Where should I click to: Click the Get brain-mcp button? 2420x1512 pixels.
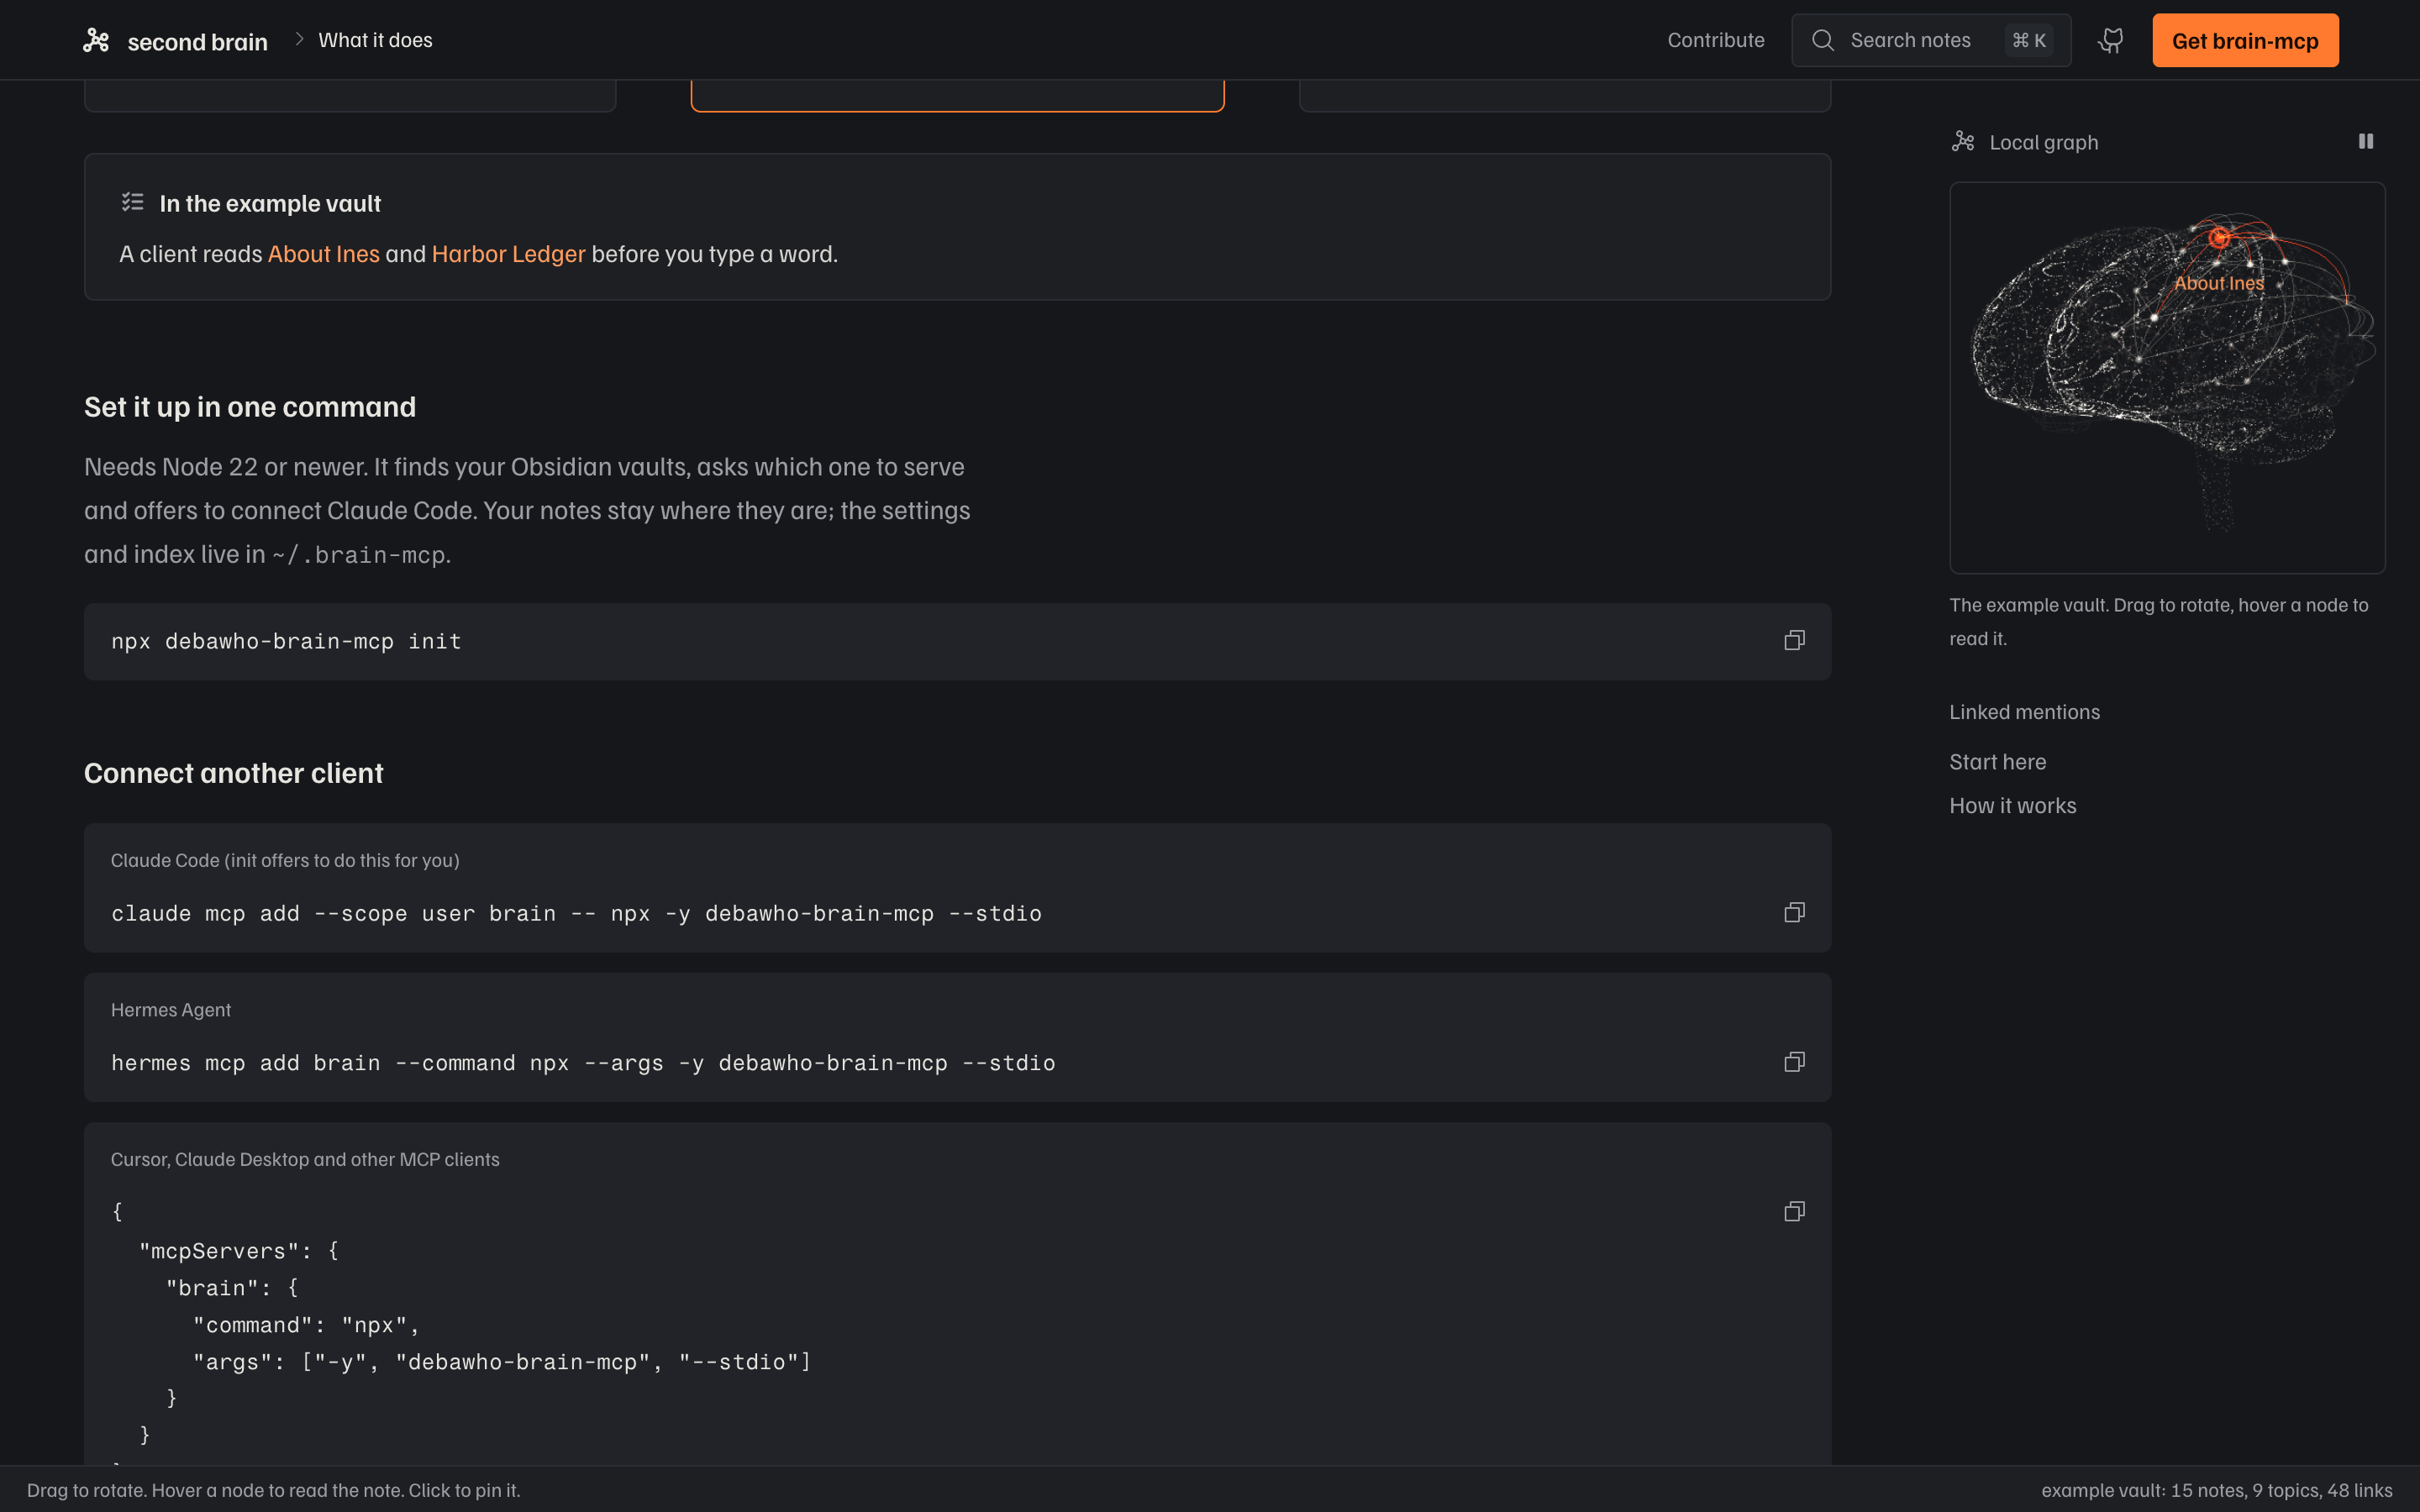point(2245,40)
